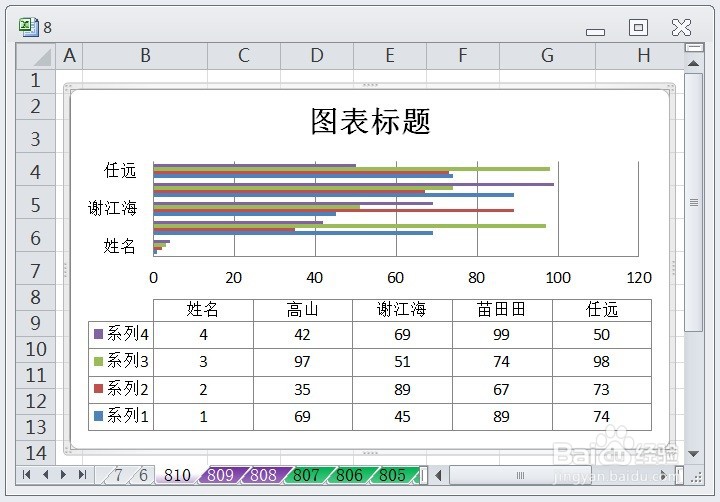Click horizontal axis value 60
The width and height of the screenshot is (720, 502).
click(395, 278)
